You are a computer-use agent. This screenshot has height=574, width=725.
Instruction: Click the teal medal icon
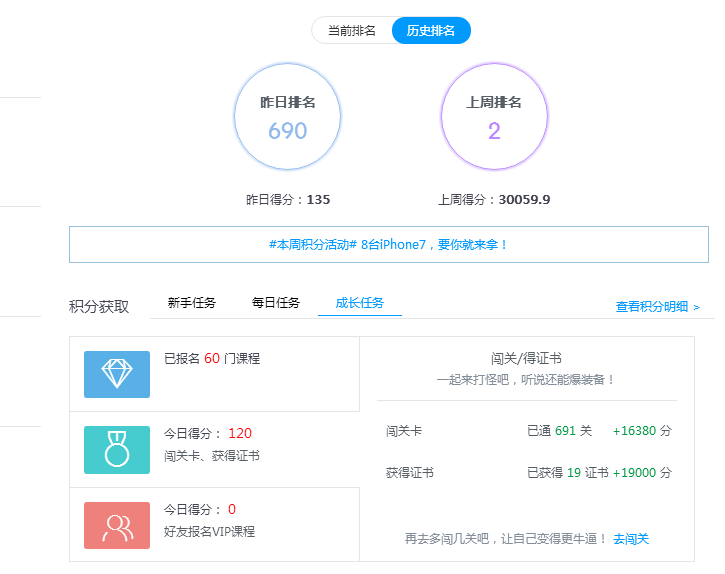point(117,450)
